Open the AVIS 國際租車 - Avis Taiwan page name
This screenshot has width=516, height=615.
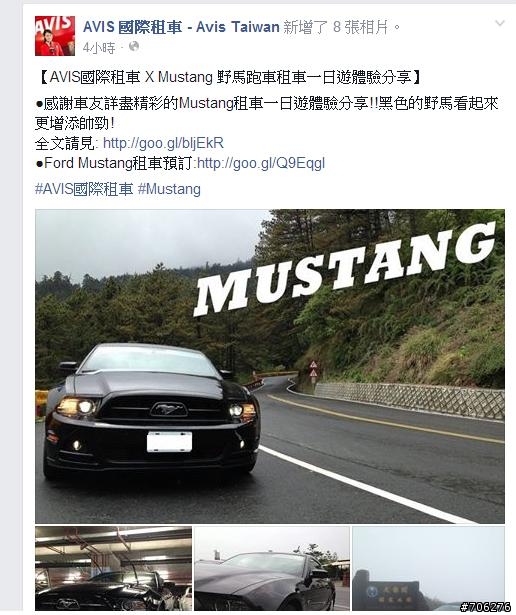[181, 27]
